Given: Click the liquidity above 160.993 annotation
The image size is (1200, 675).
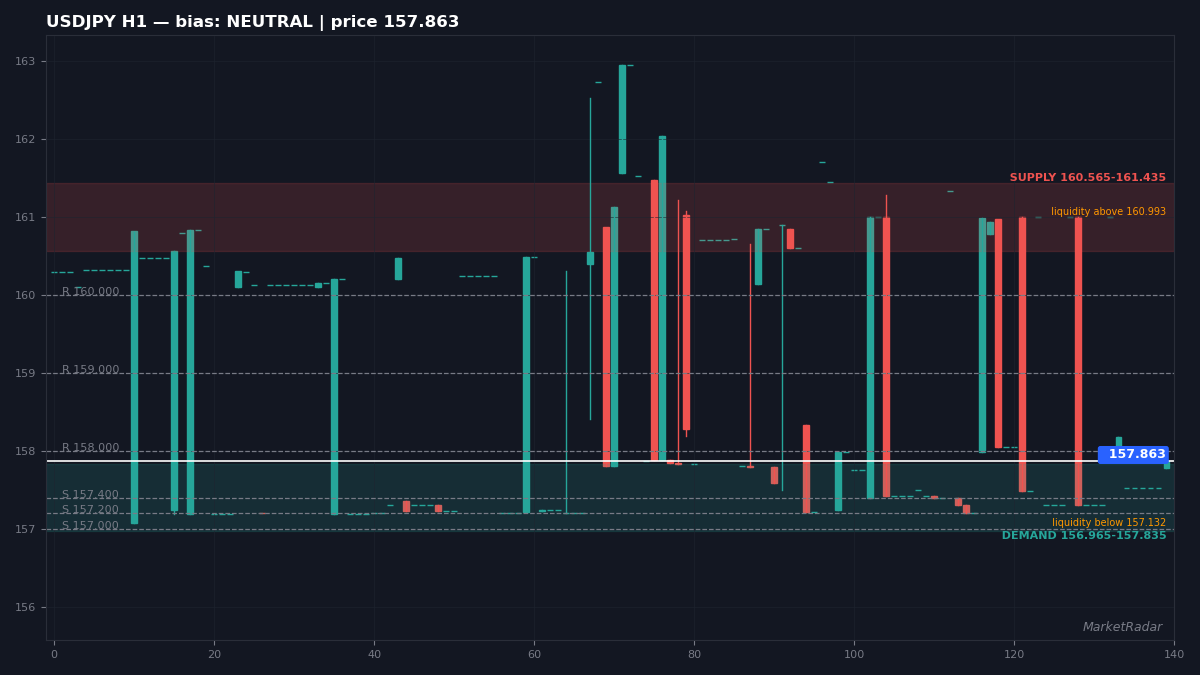Looking at the screenshot, I should point(1108,212).
